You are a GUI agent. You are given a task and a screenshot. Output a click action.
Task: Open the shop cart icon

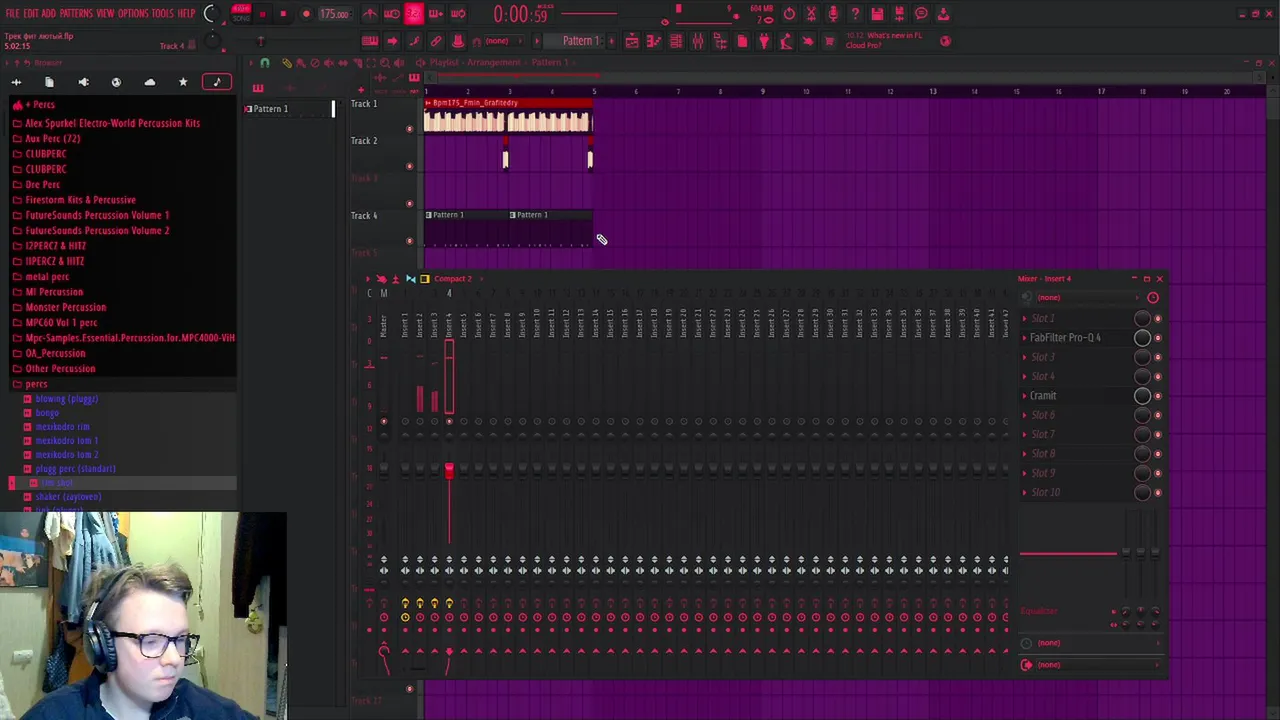[829, 41]
